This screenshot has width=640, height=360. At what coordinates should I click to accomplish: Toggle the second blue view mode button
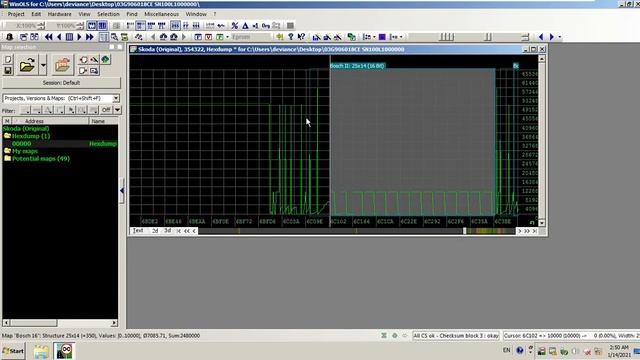102,26
